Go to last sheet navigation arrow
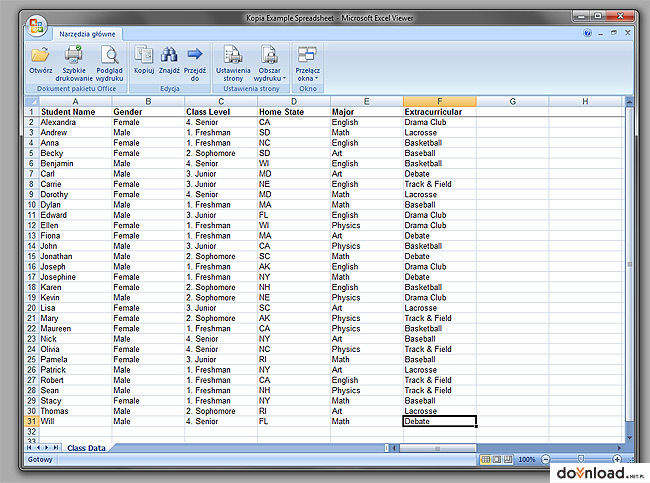Screen dimensions: 650x483 point(56,448)
